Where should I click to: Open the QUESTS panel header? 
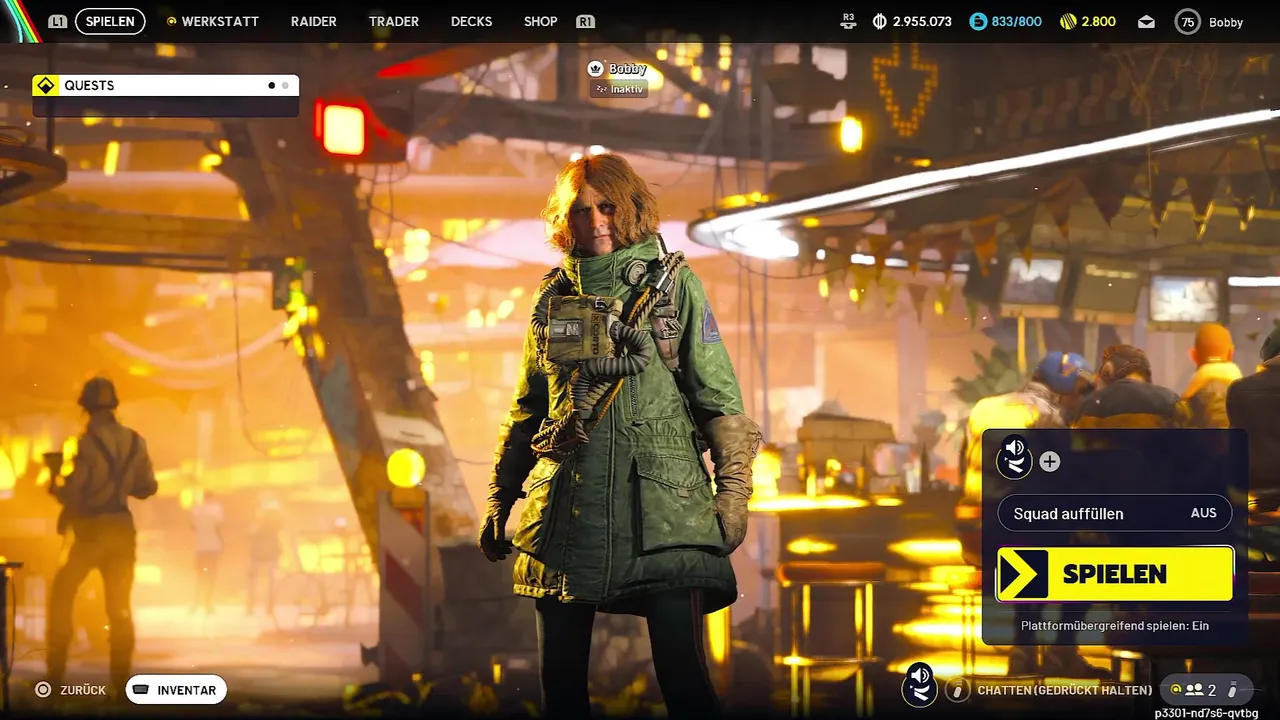[x=166, y=85]
